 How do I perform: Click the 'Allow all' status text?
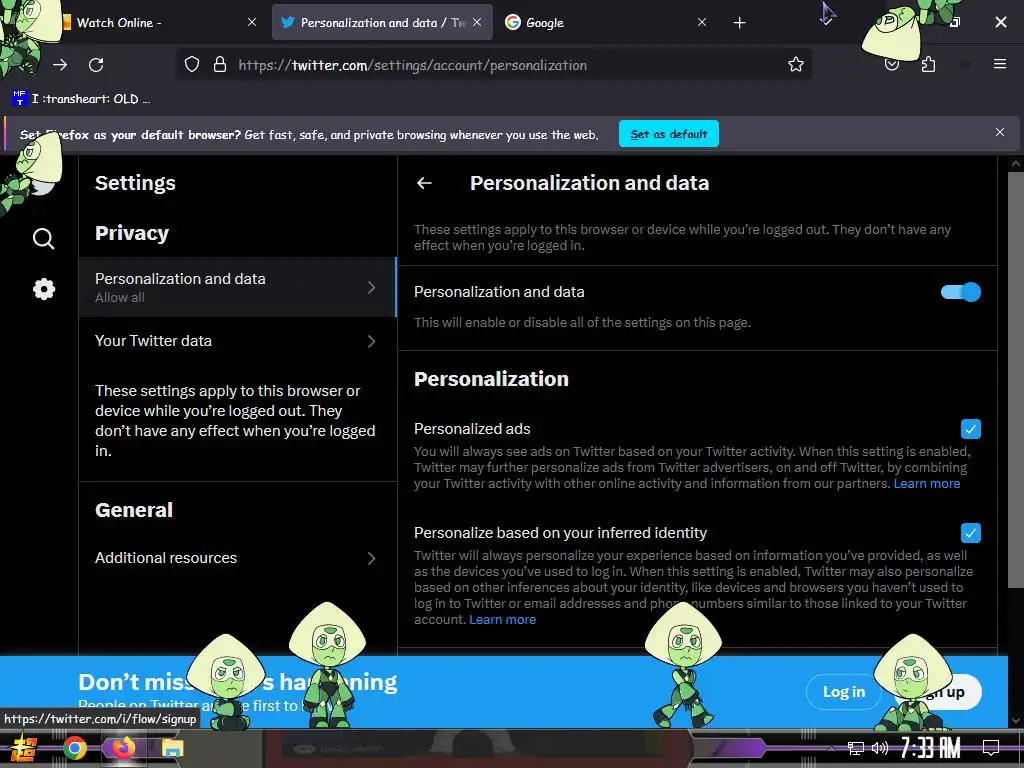(x=120, y=298)
